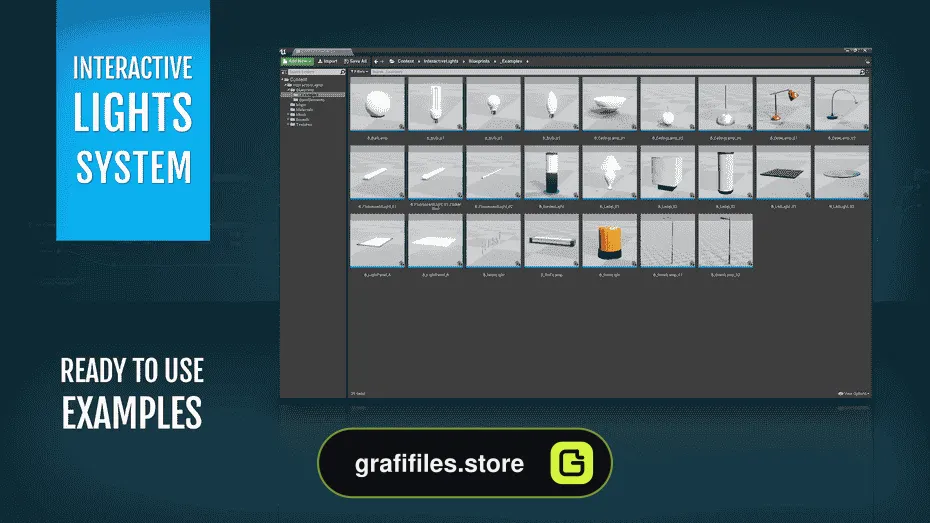Select the orange desk lamp blueprint thumbnail

tap(783, 104)
